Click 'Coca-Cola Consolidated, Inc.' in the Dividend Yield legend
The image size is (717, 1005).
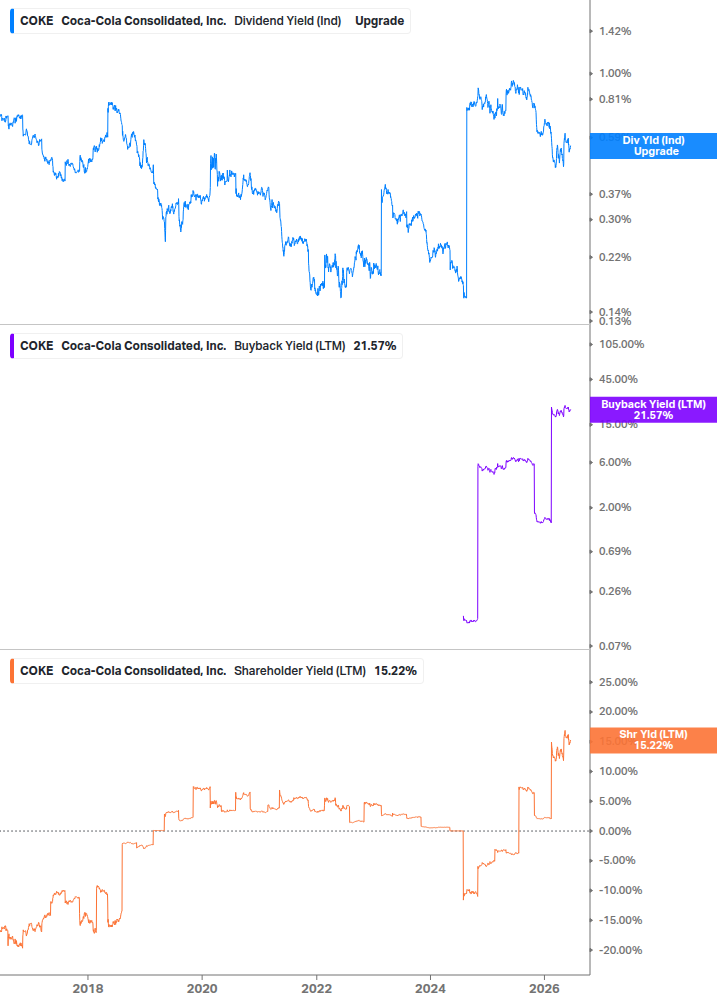tap(144, 21)
